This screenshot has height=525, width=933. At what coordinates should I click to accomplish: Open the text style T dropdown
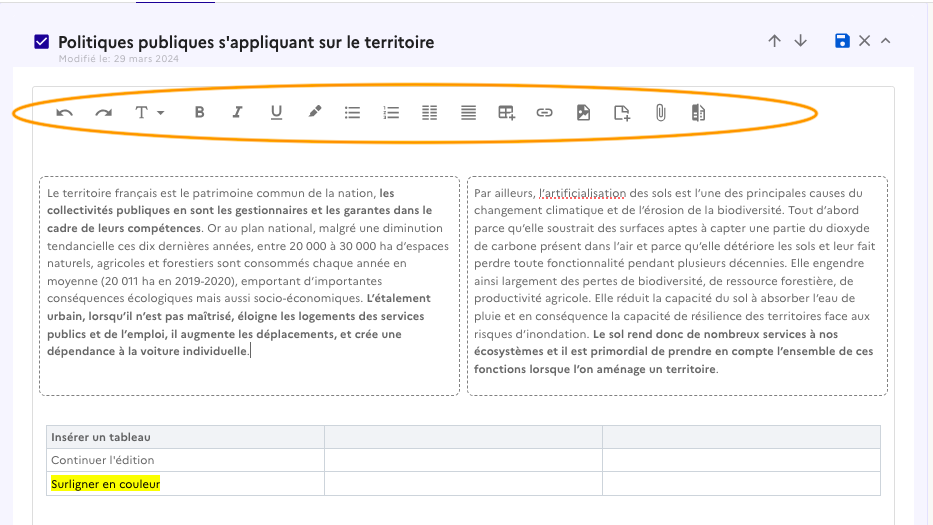149,113
